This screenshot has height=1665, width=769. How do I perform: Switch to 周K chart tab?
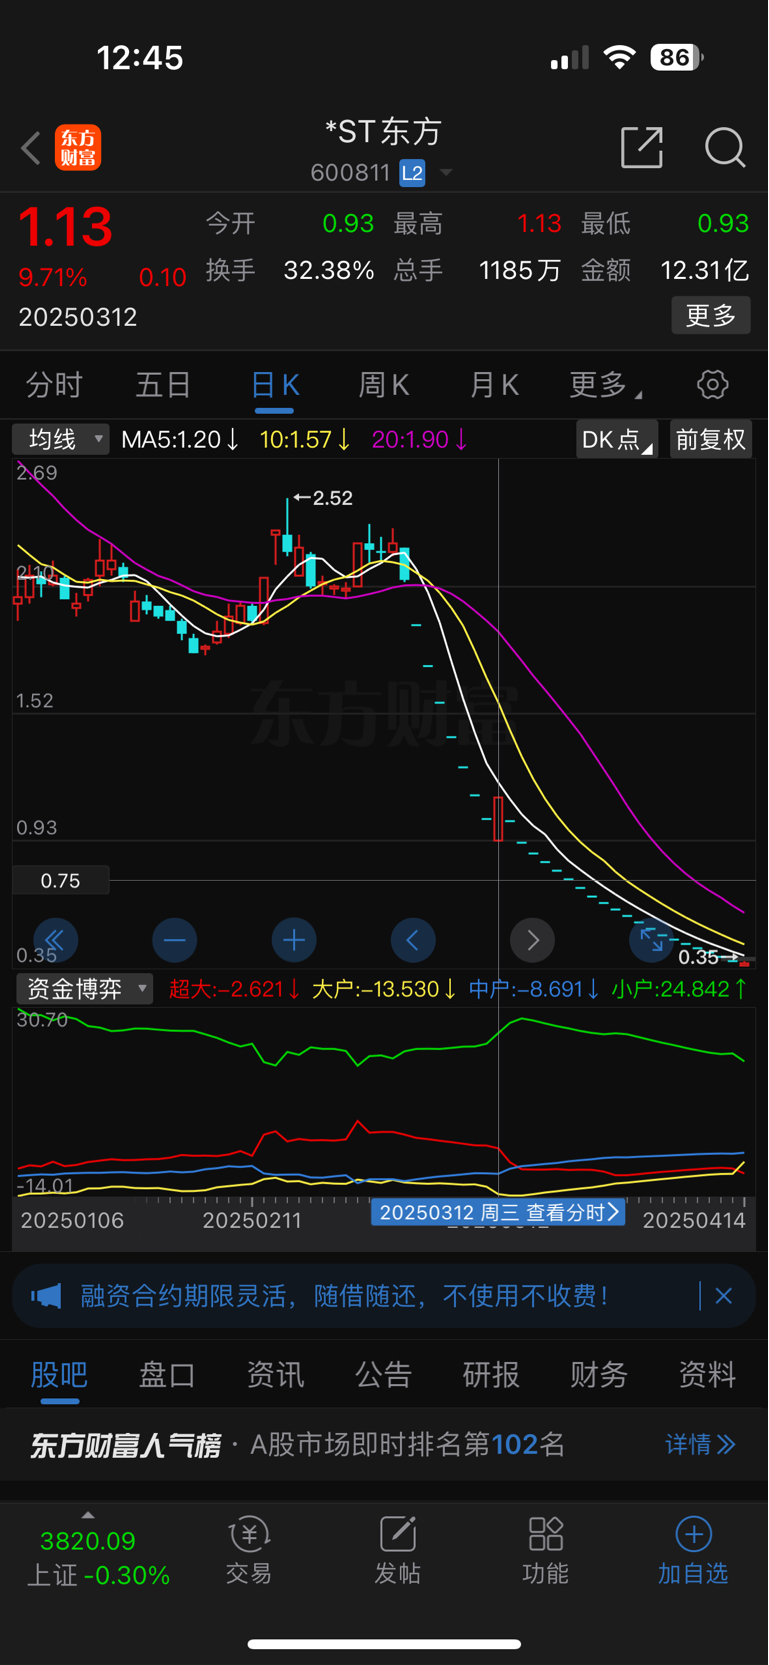tap(384, 384)
